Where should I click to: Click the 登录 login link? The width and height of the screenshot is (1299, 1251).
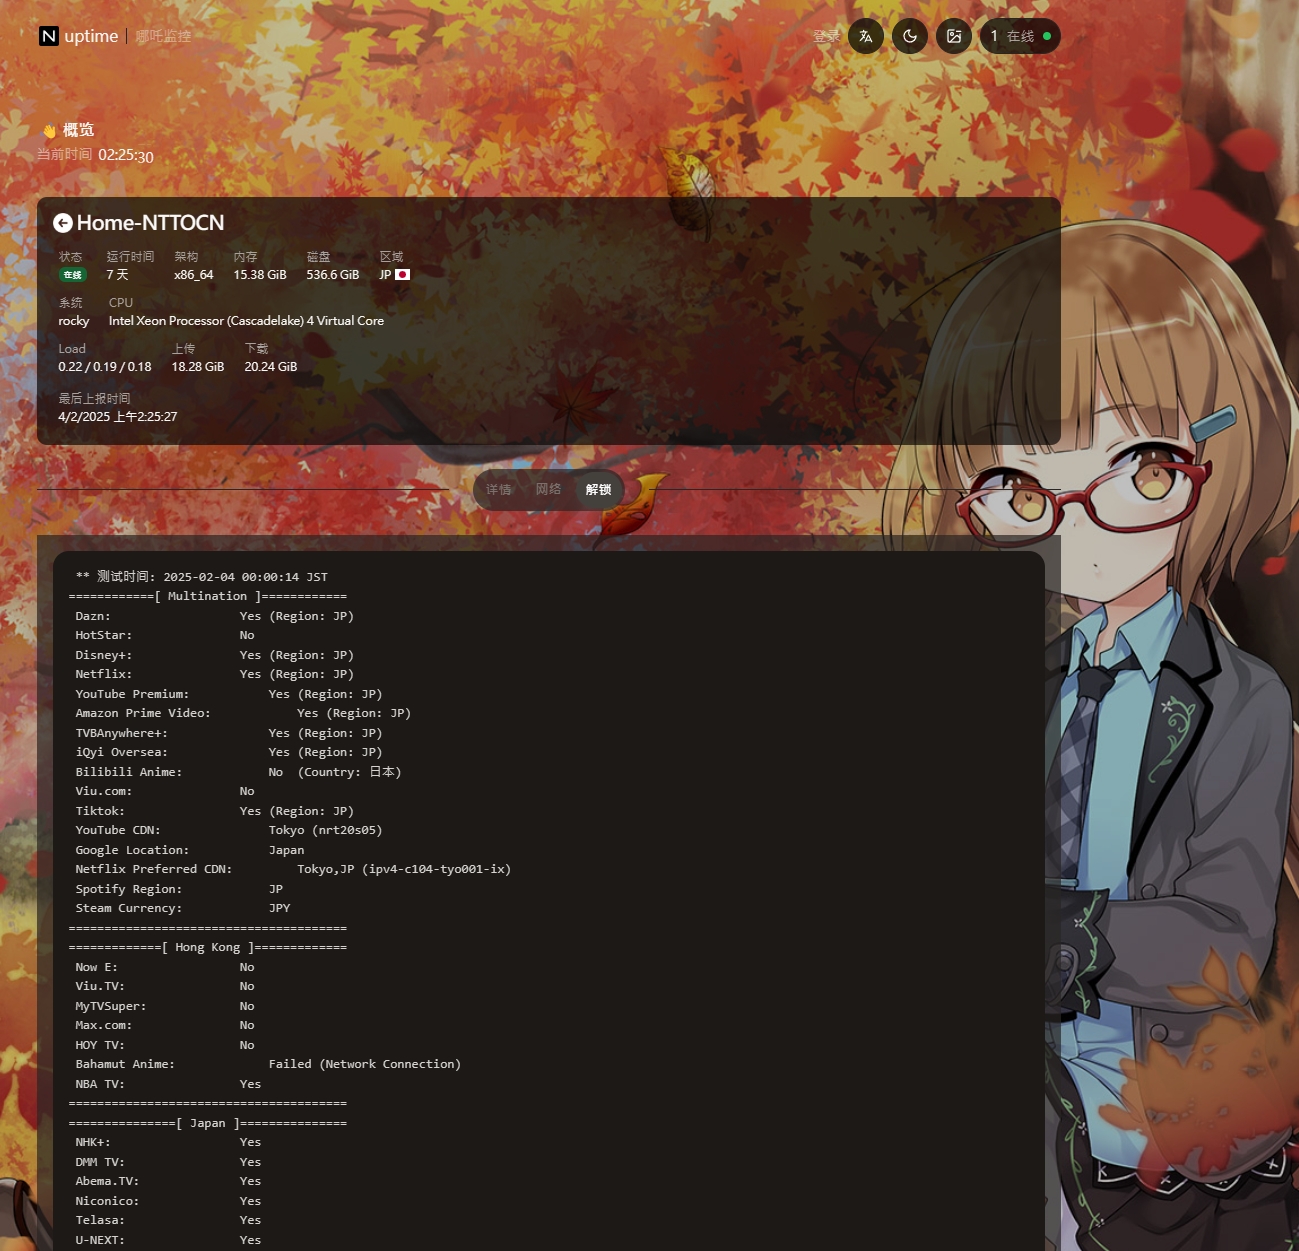[826, 36]
